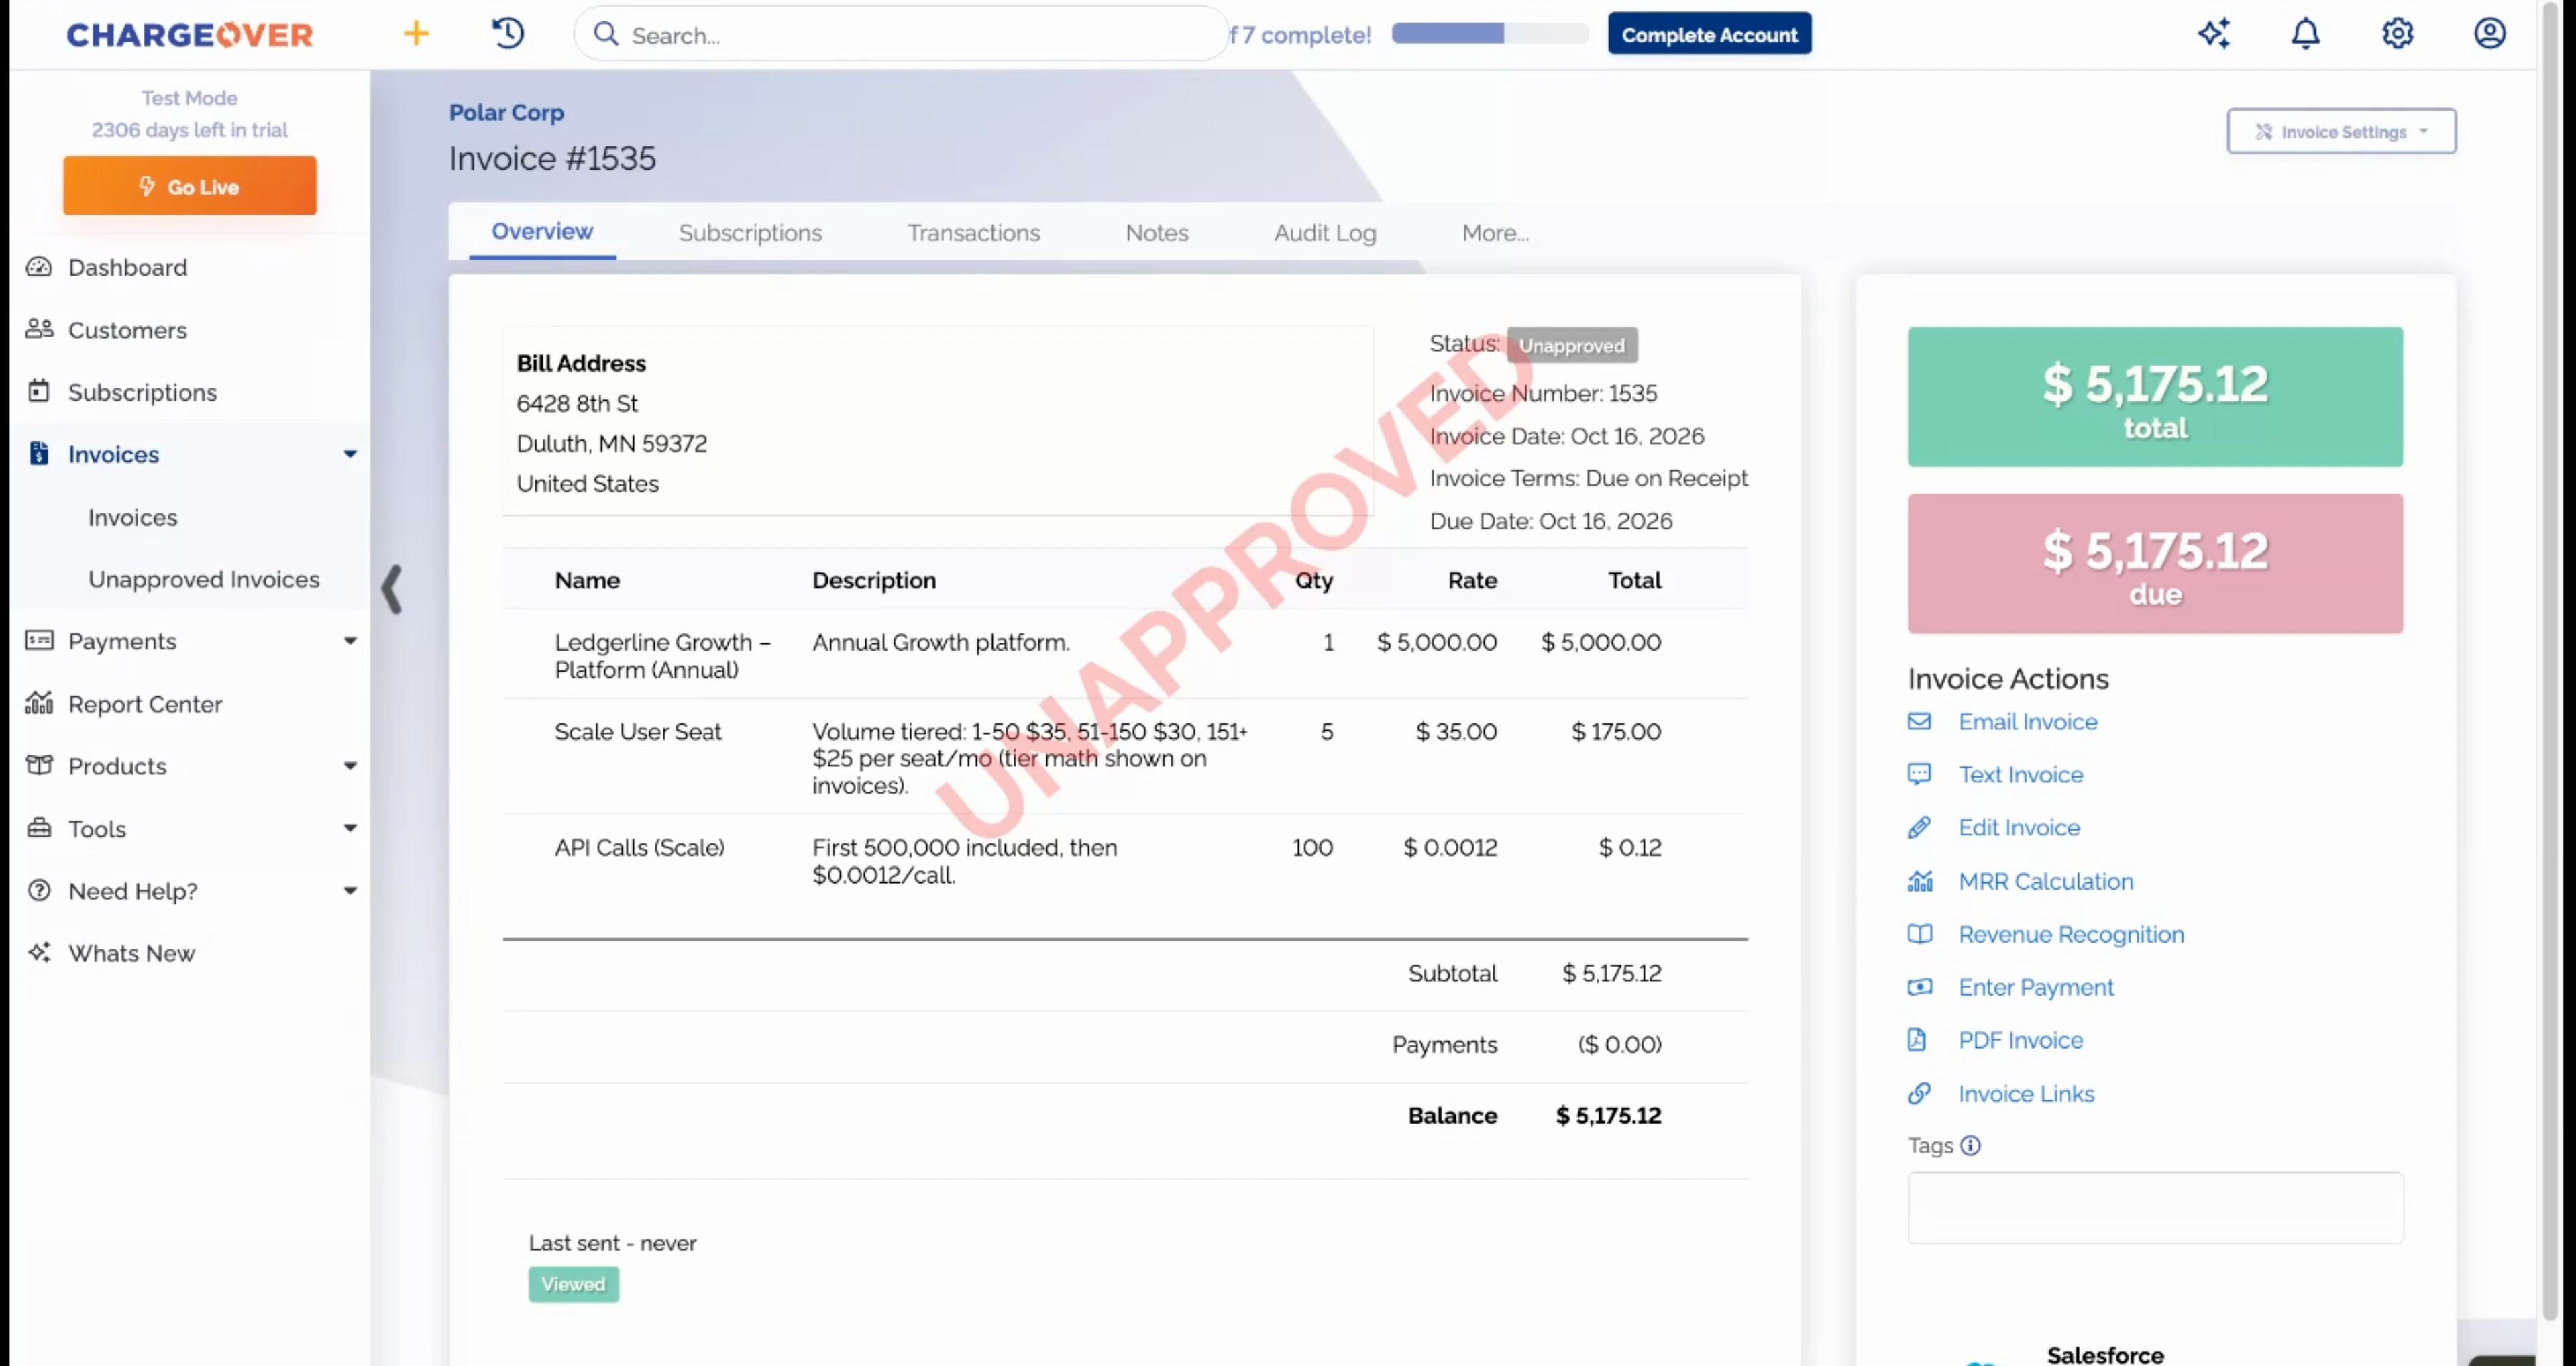This screenshot has height=1366, width=2576.
Task: Click the green $5,175.12 total tile
Action: [2155, 397]
